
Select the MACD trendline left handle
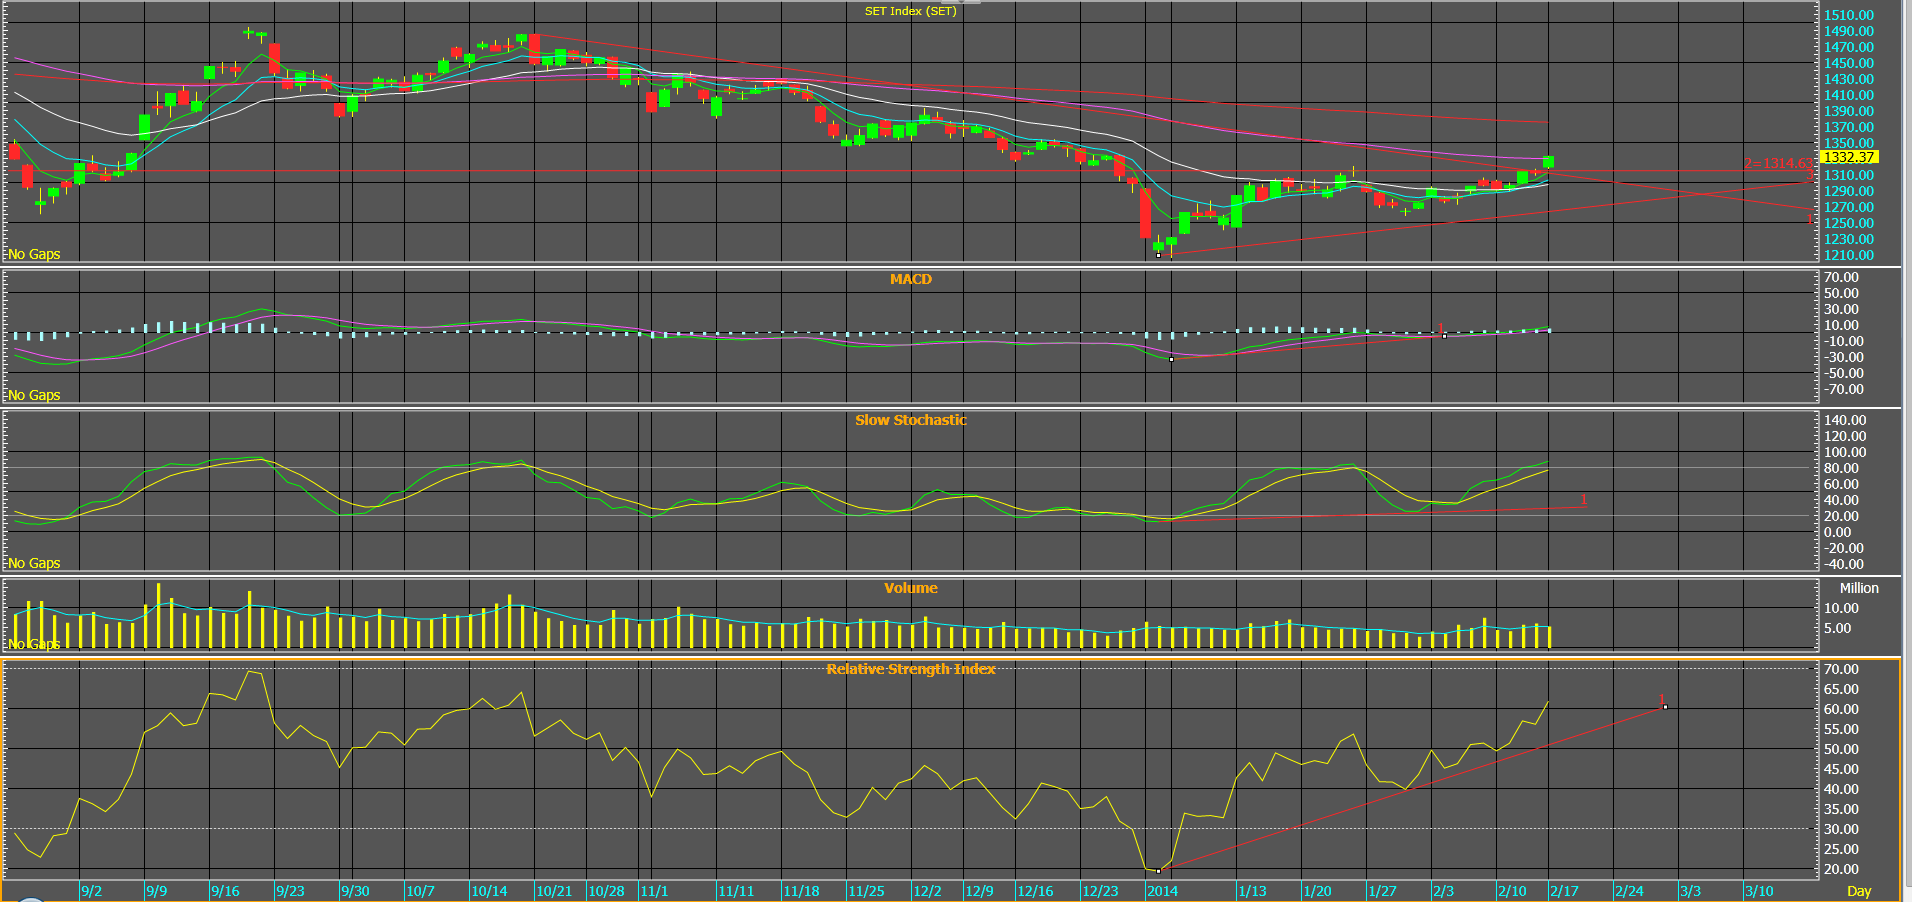(1171, 359)
